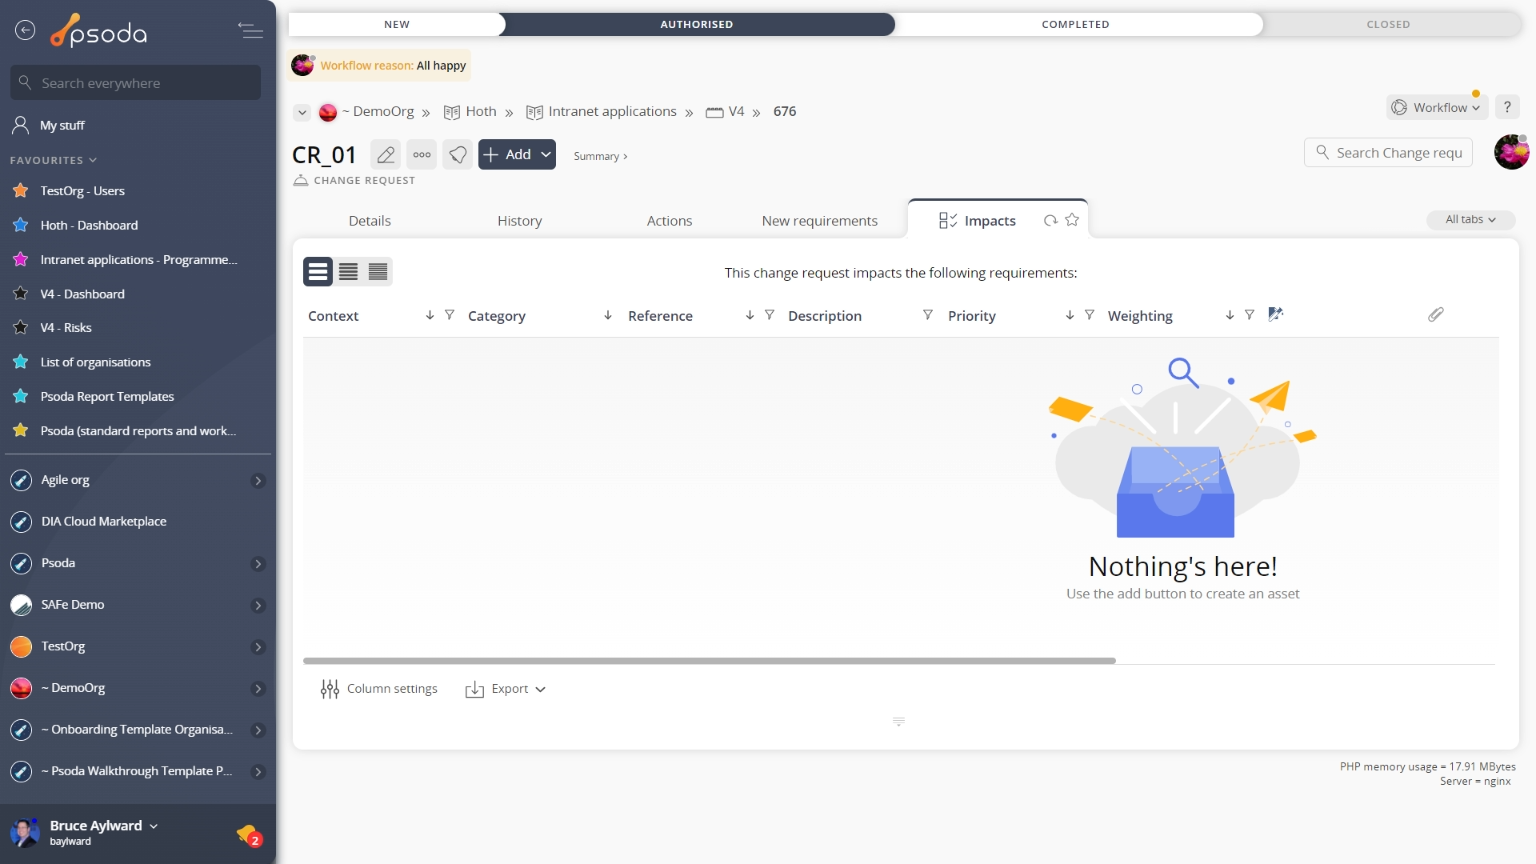This screenshot has width=1536, height=864.
Task: Open the All tabs dropdown
Action: point(1470,219)
